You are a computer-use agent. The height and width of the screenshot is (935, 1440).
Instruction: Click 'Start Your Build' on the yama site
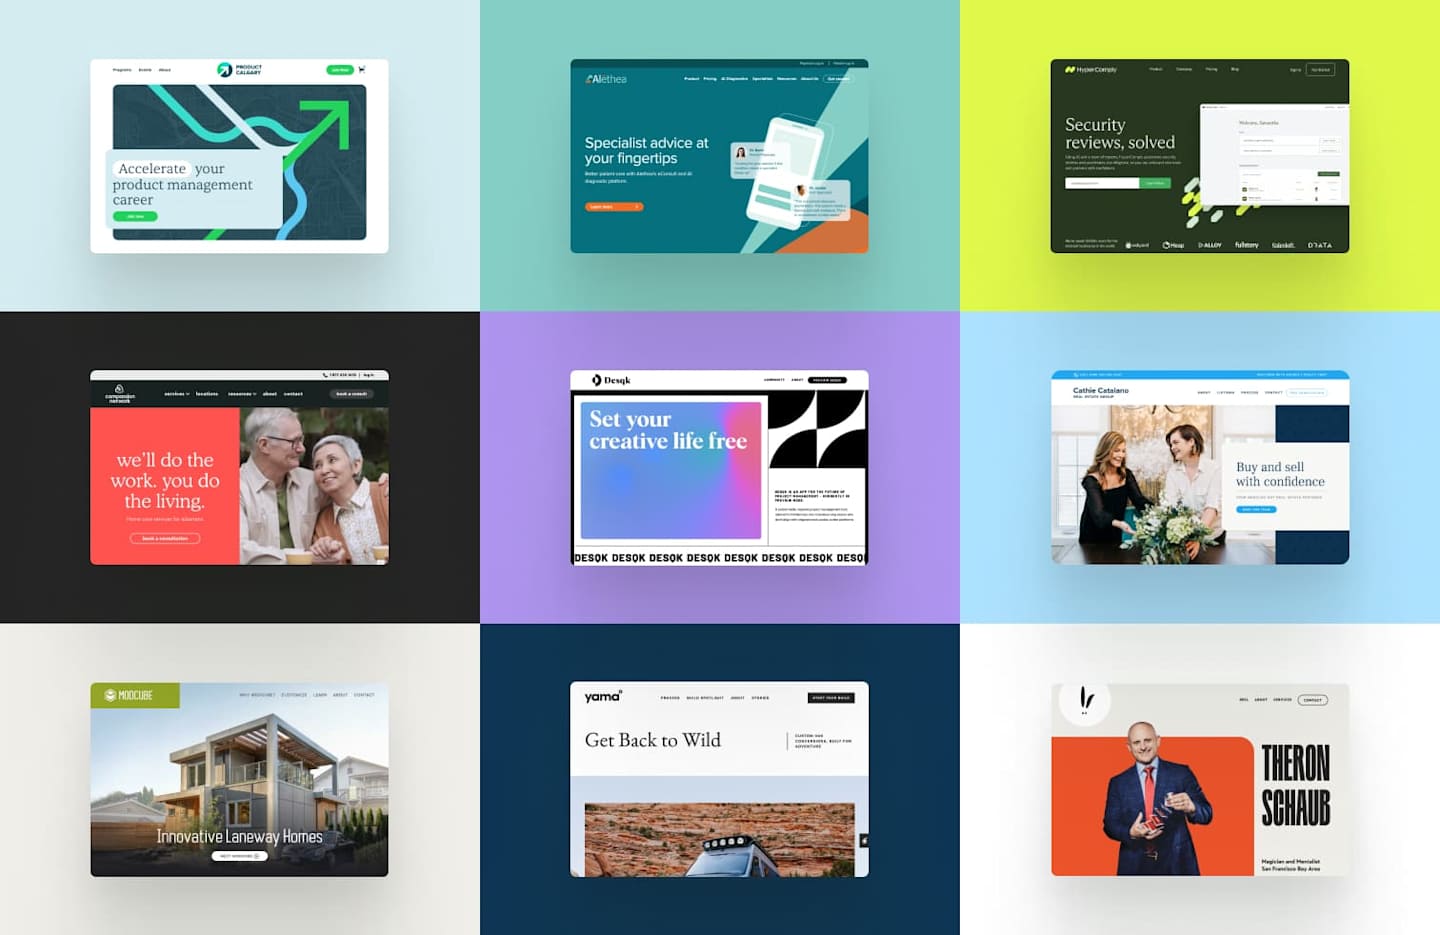(831, 698)
